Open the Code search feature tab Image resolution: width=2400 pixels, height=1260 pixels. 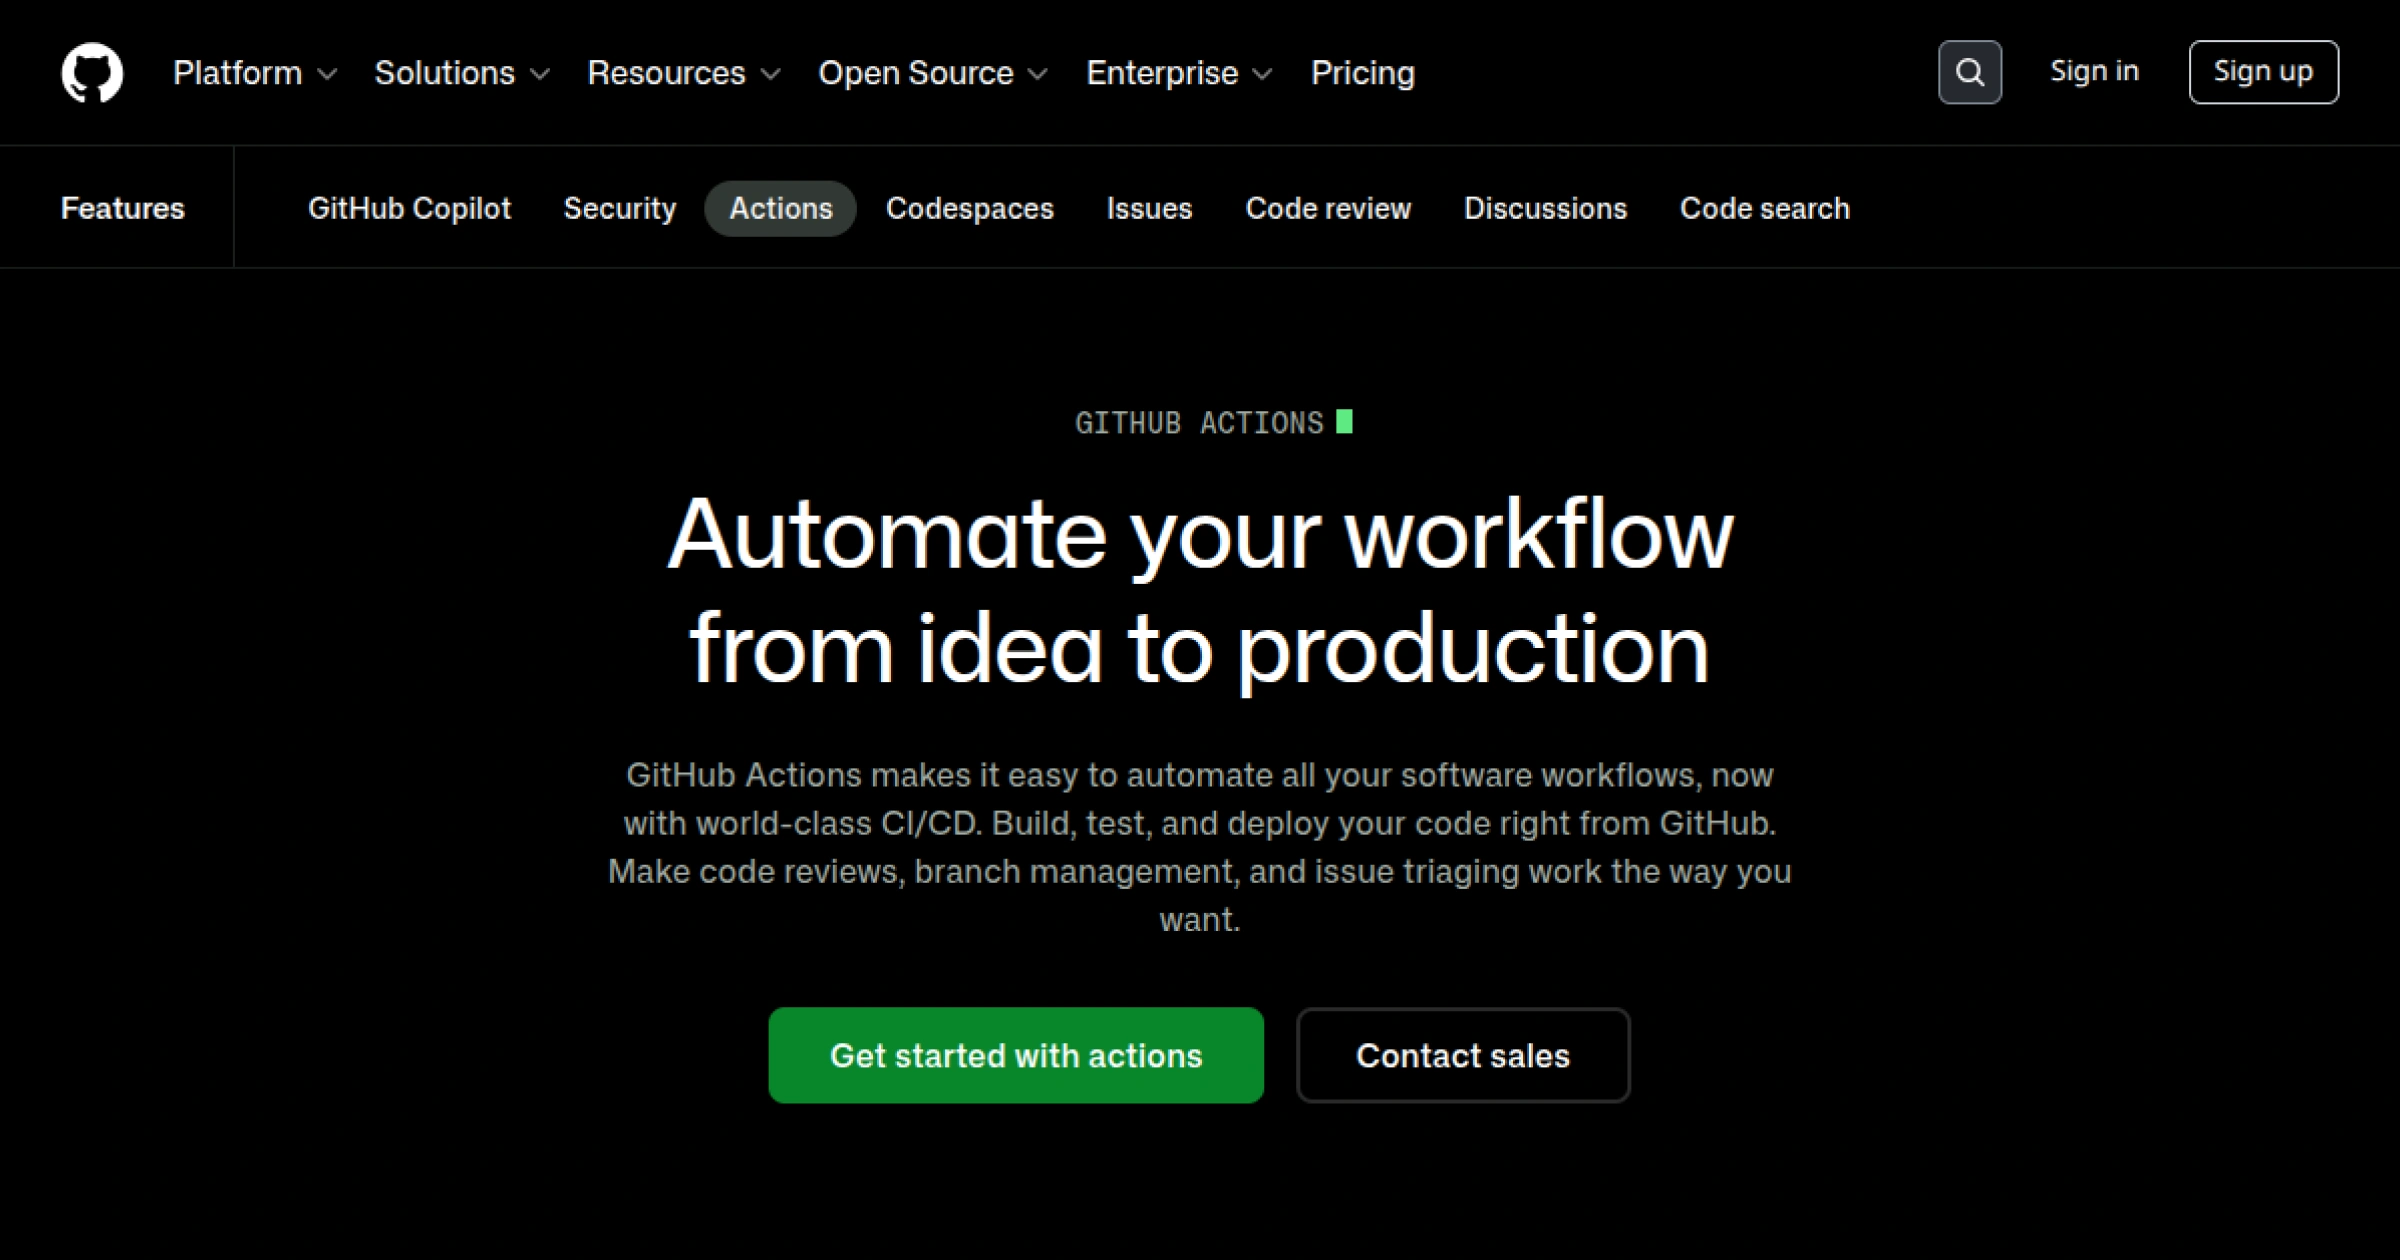coord(1764,208)
